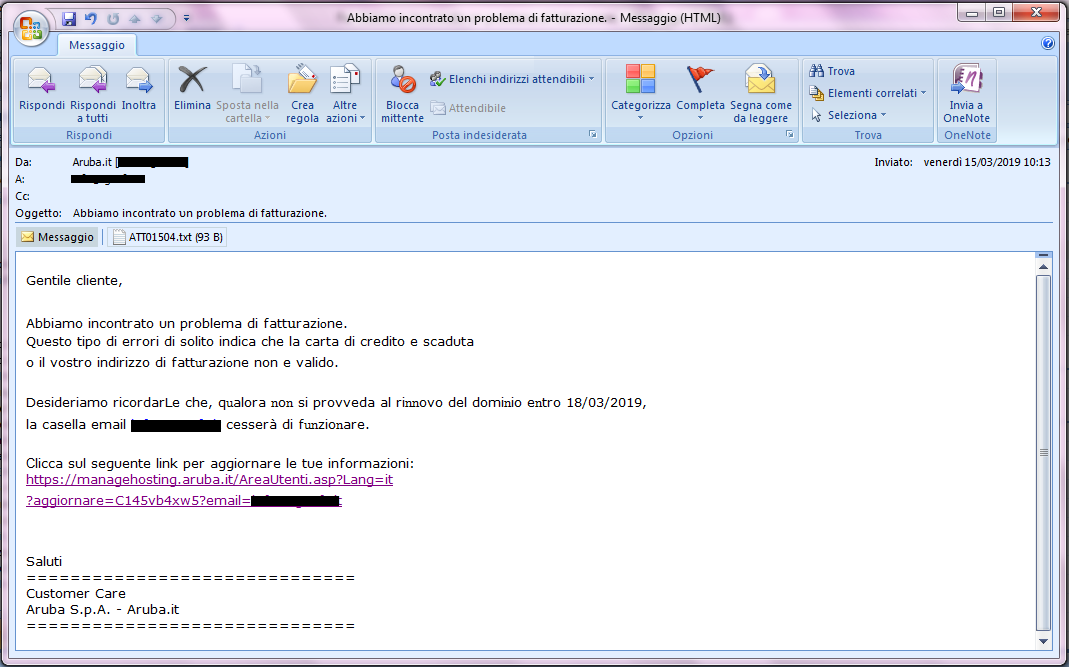Click the 'Customer Care' signature line
The height and width of the screenshot is (667, 1069).
(76, 593)
